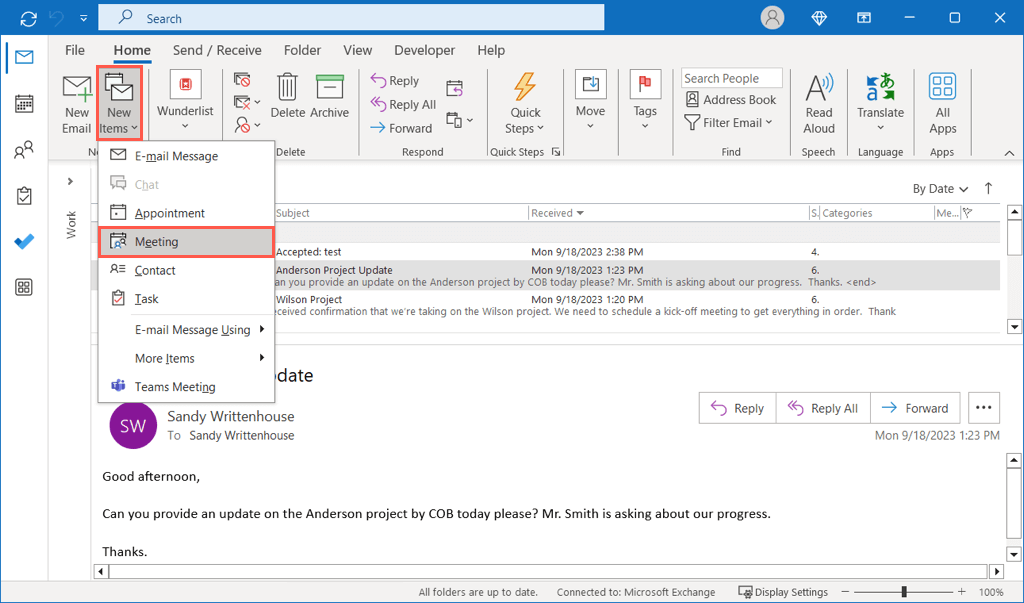Open the Wunderlist add-in
Viewport: 1024px width, 603px height.
tap(185, 100)
